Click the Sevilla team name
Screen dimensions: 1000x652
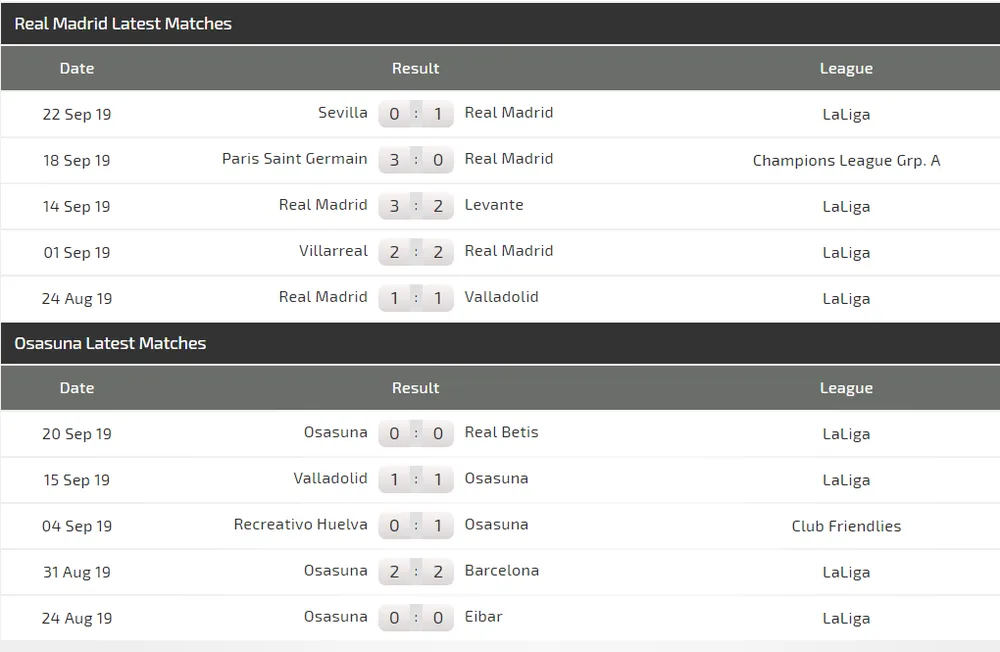342,113
